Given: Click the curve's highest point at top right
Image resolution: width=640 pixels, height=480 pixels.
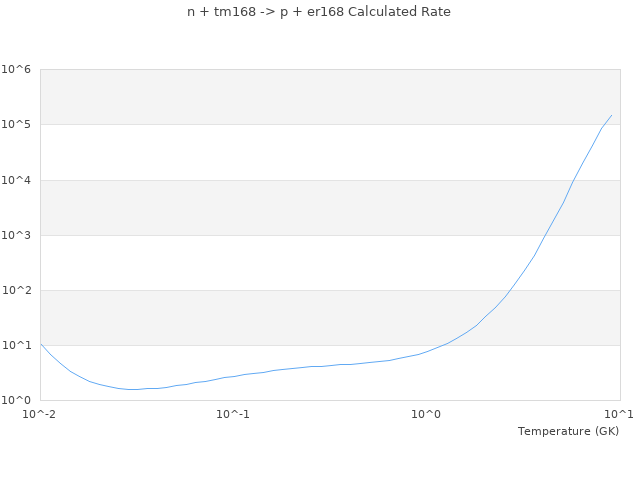Looking at the screenshot, I should tap(611, 115).
